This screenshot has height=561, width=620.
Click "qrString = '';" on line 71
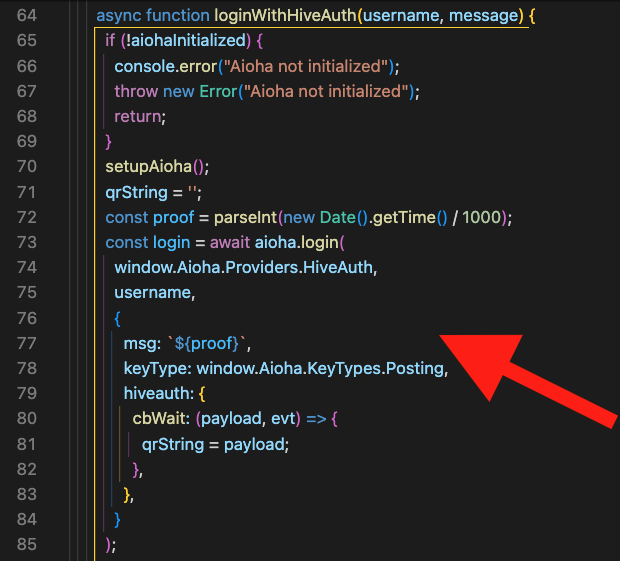pos(153,193)
